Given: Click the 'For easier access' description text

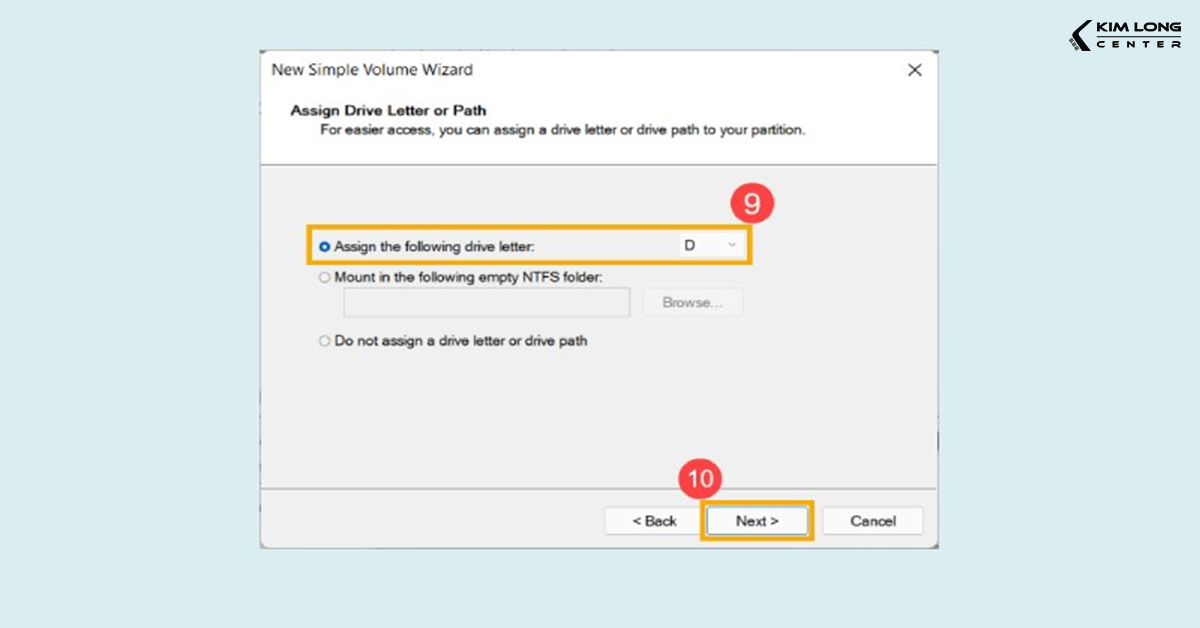Looking at the screenshot, I should coord(562,130).
